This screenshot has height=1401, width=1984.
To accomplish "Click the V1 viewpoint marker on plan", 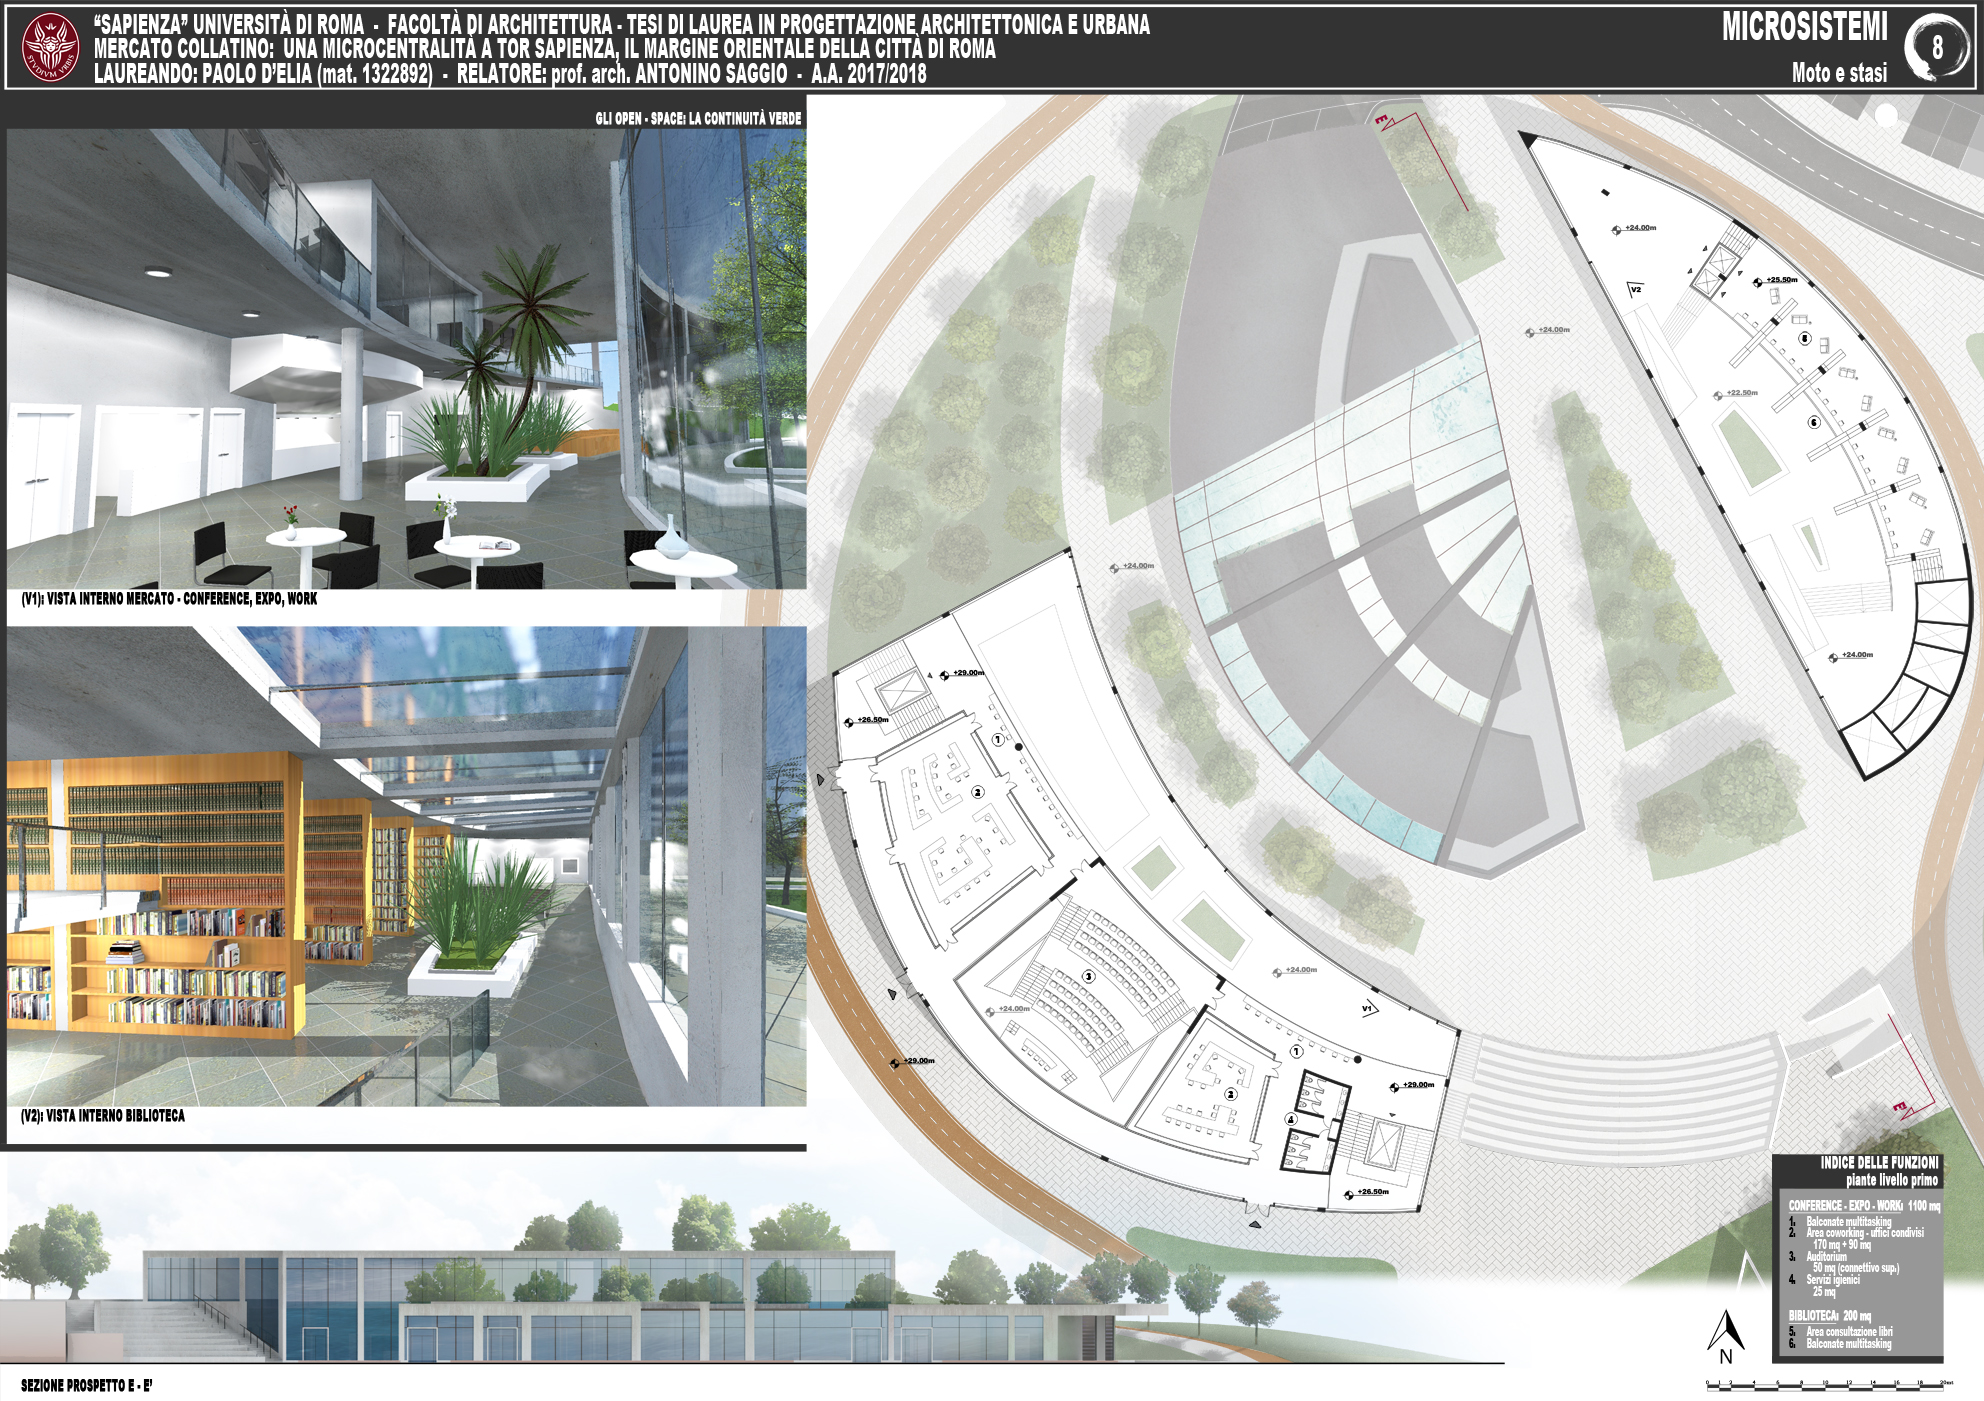I will pos(1368,1009).
